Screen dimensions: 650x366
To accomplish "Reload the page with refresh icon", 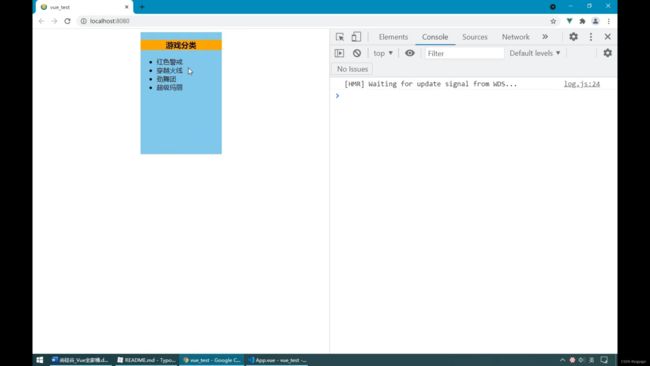I will coord(68,21).
